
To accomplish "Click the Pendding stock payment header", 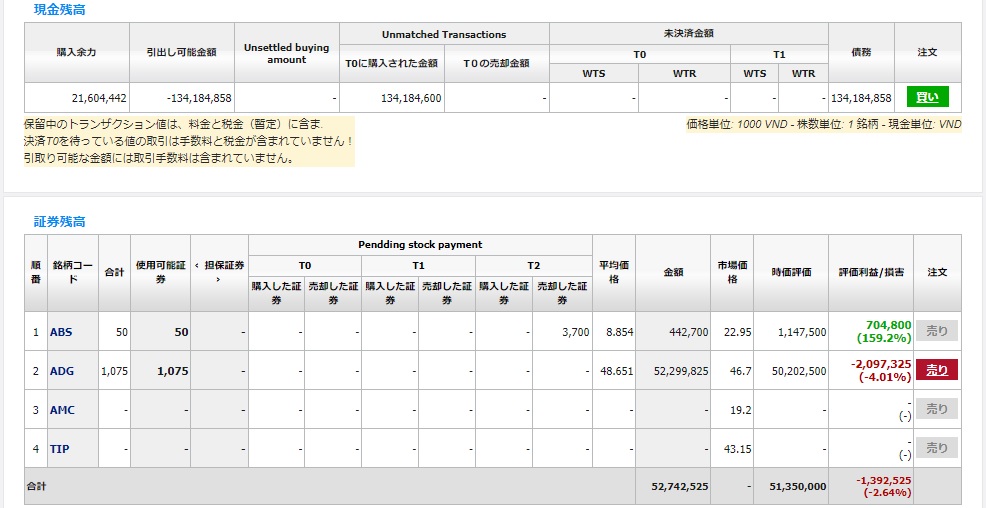I will click(420, 245).
